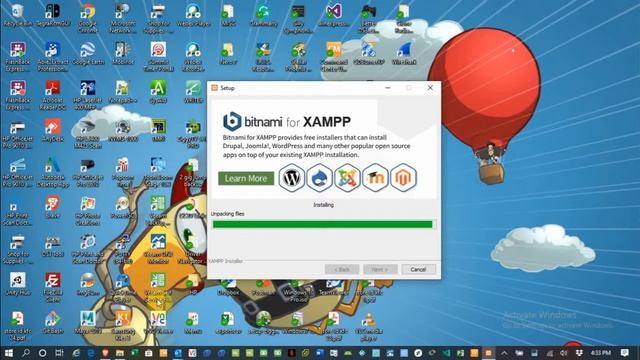The height and width of the screenshot is (360, 640).
Task: Open Task View on the taskbar
Action: click(x=59, y=353)
